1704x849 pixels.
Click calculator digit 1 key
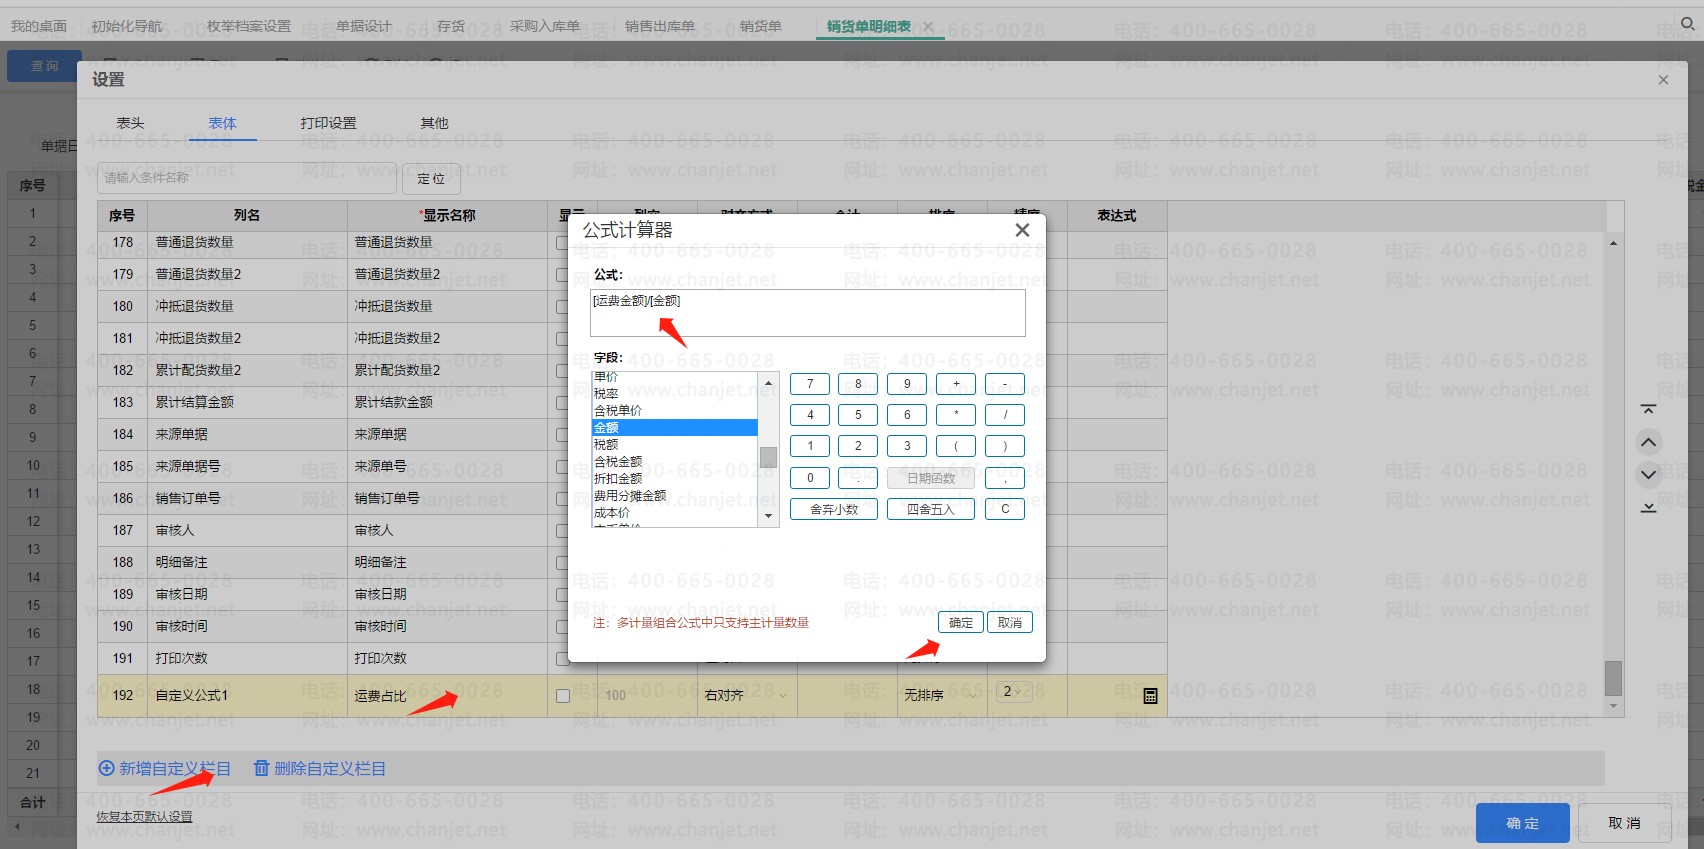coord(810,447)
